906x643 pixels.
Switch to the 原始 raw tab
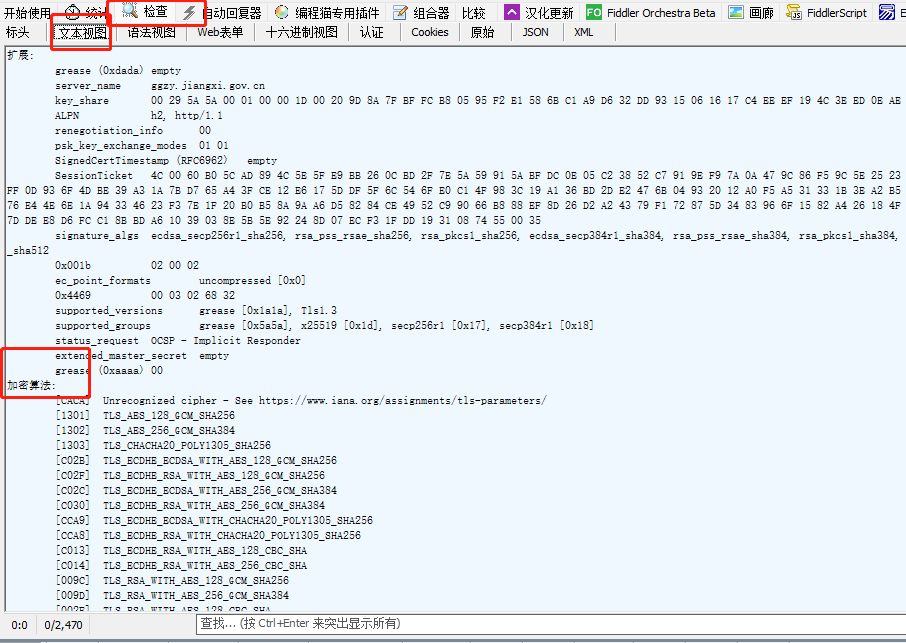tap(482, 32)
